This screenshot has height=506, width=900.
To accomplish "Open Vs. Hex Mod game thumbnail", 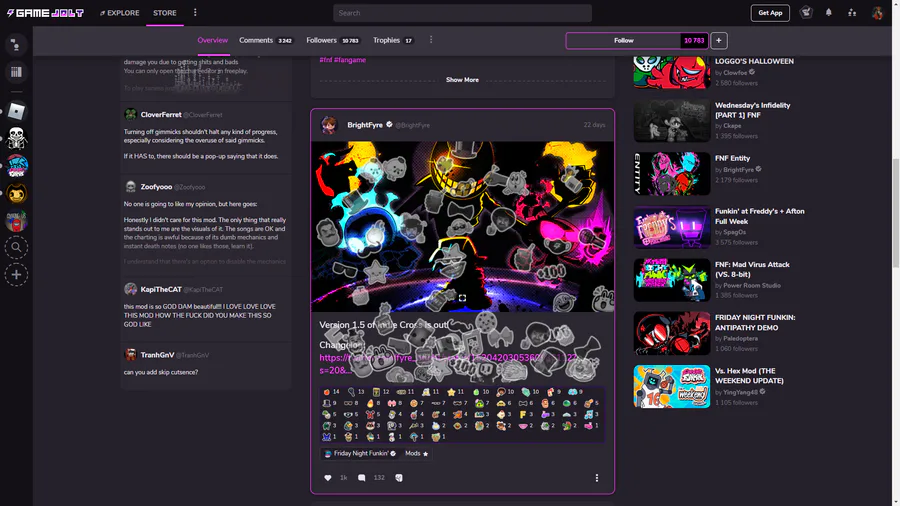I will tap(672, 386).
